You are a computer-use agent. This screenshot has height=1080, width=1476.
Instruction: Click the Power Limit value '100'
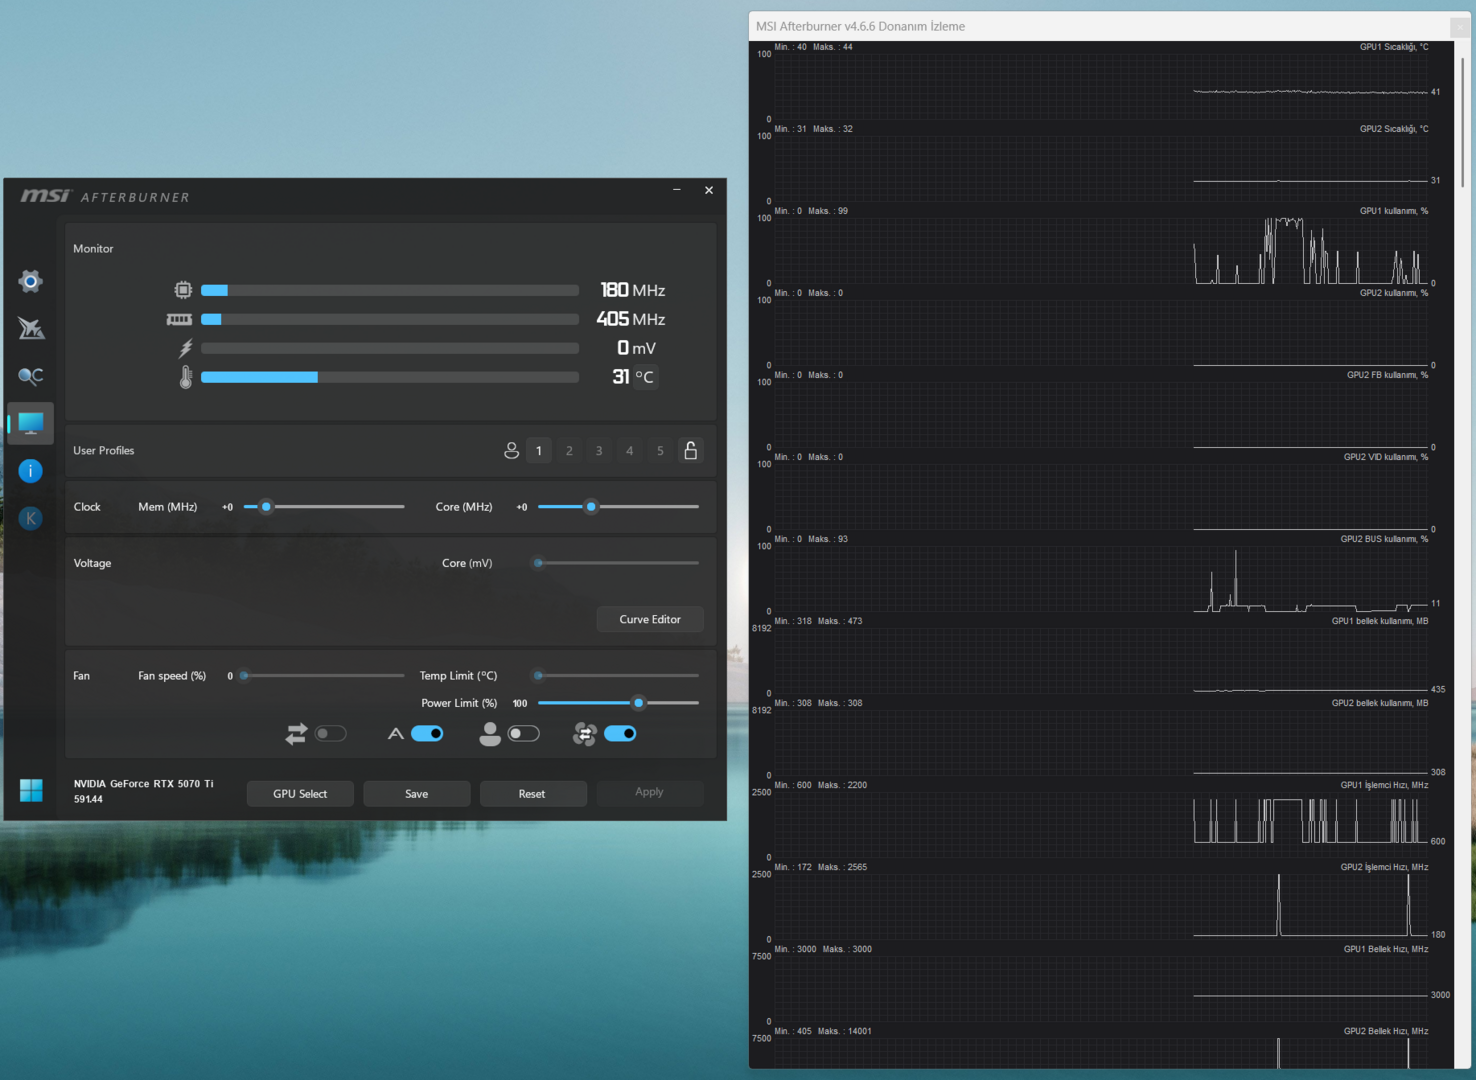(x=520, y=704)
